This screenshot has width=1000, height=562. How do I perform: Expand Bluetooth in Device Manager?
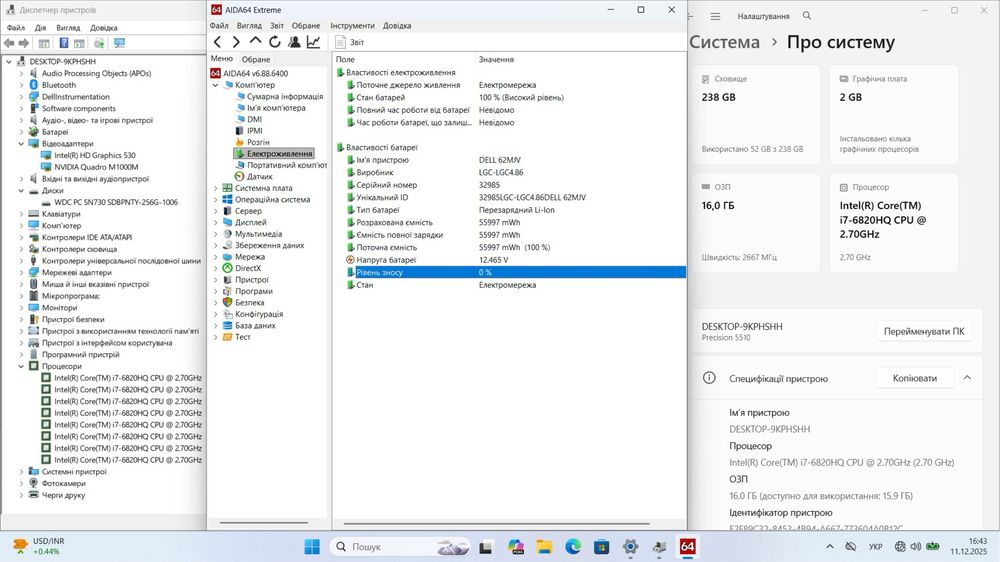click(x=21, y=85)
